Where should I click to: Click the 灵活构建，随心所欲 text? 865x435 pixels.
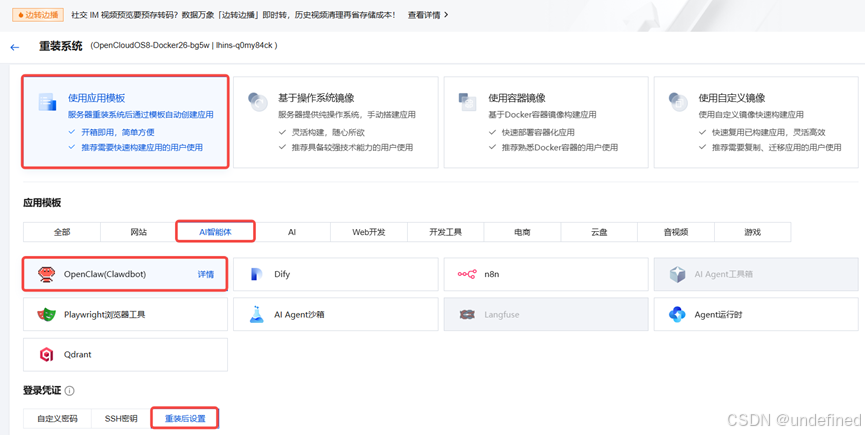tap(328, 132)
